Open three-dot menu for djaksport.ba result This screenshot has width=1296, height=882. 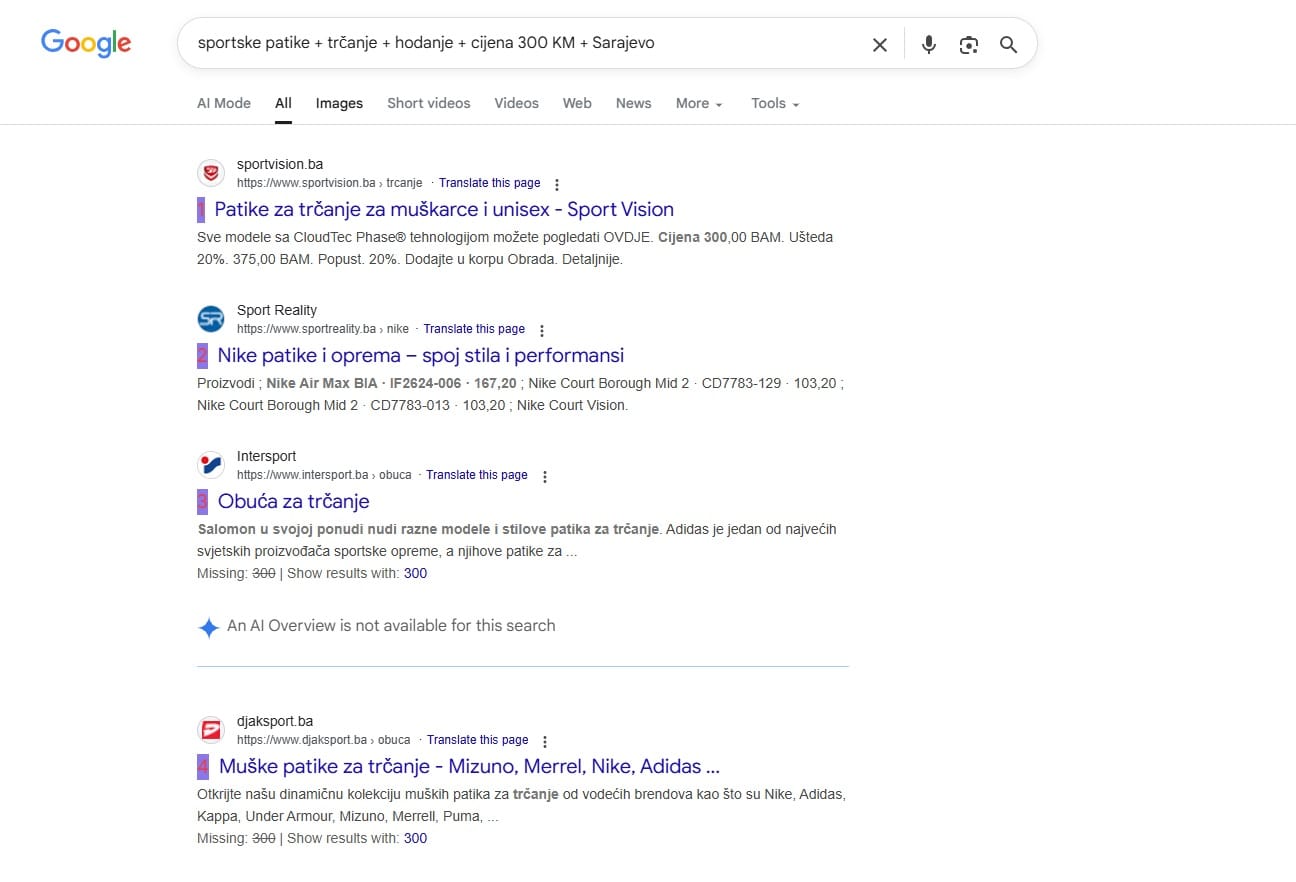[x=545, y=741]
